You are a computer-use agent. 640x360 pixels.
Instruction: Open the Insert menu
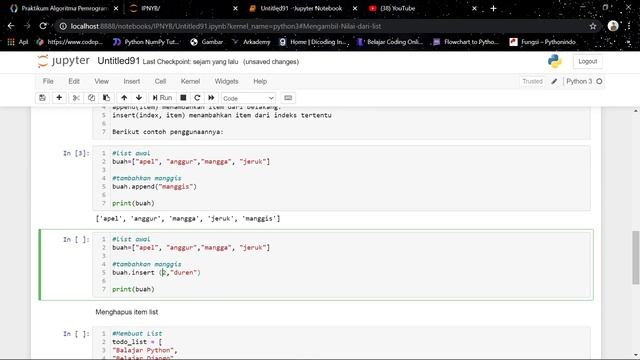(131, 81)
